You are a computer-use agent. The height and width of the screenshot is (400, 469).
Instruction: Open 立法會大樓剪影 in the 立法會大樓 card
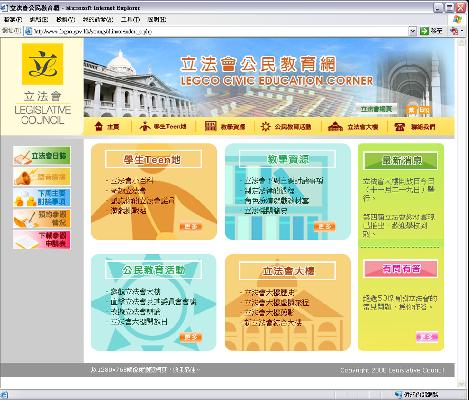pos(269,312)
